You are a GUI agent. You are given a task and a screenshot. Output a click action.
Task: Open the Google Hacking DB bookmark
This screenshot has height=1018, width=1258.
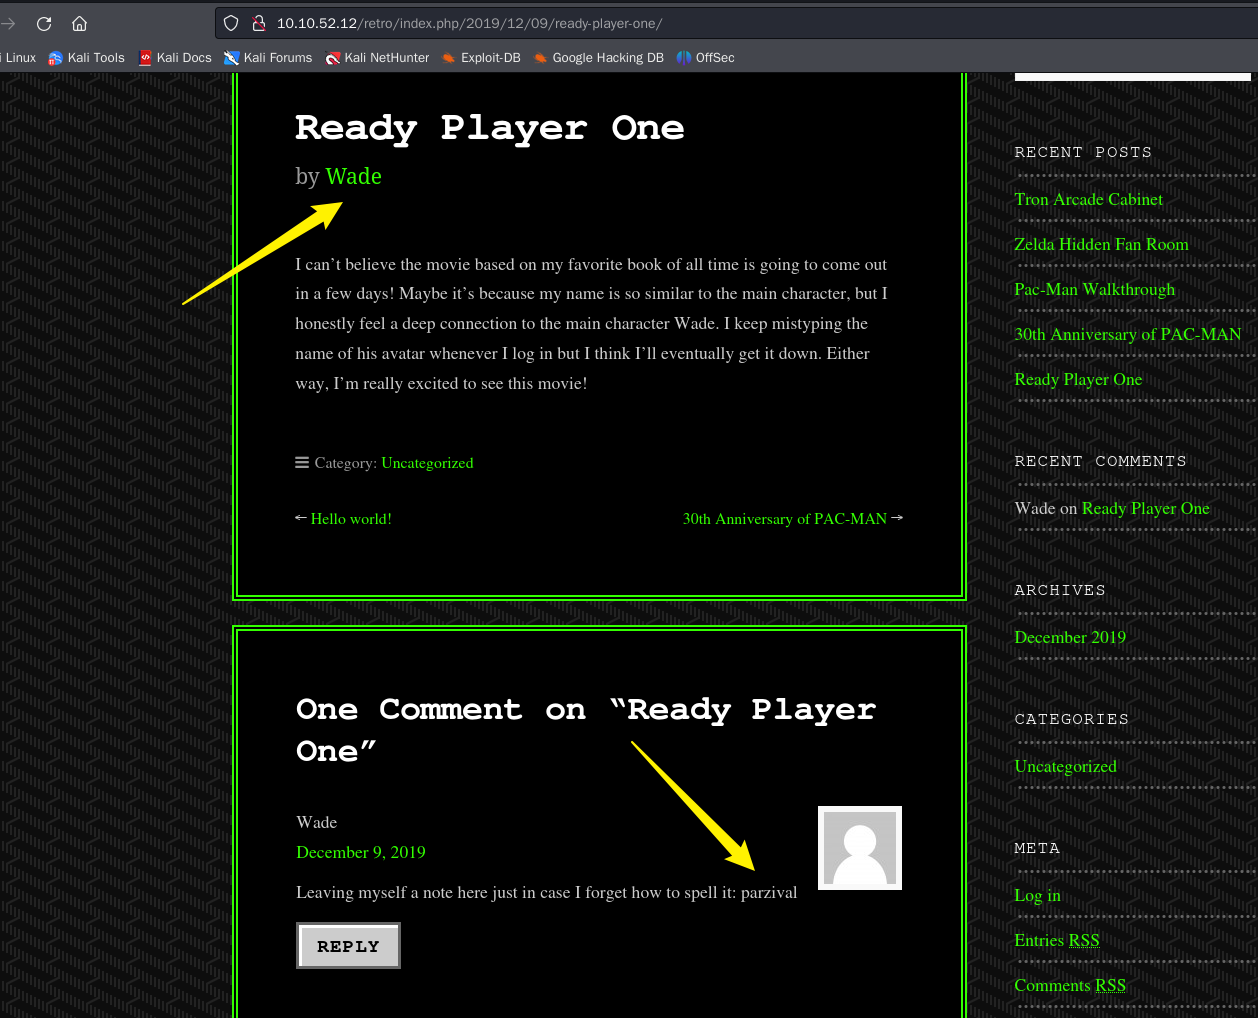coord(598,58)
